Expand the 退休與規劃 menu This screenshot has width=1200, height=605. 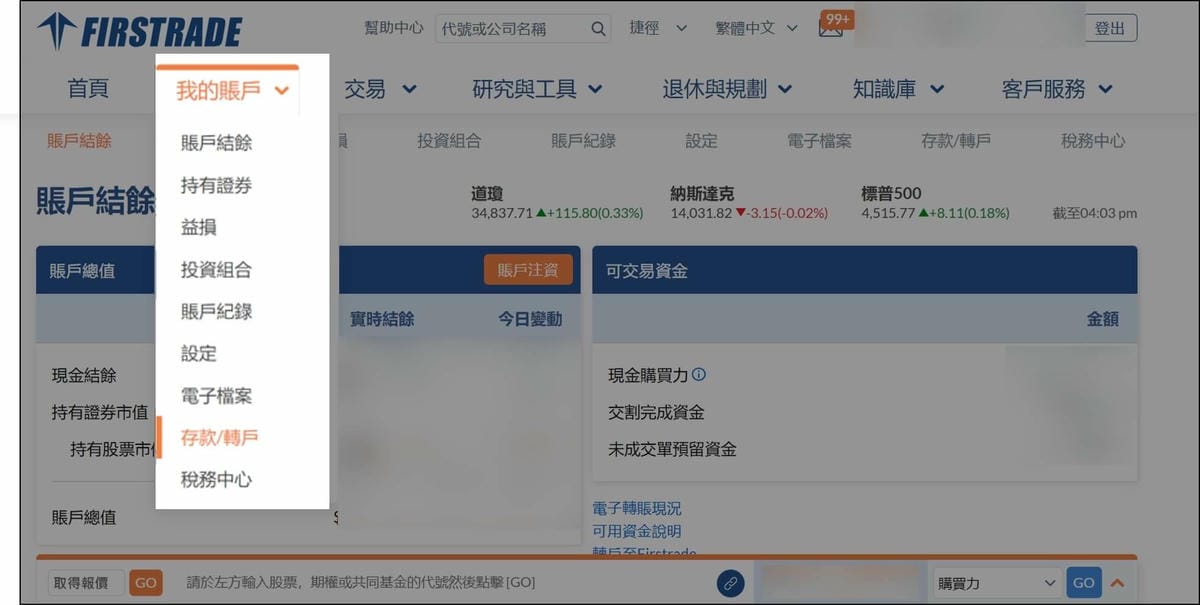(727, 89)
